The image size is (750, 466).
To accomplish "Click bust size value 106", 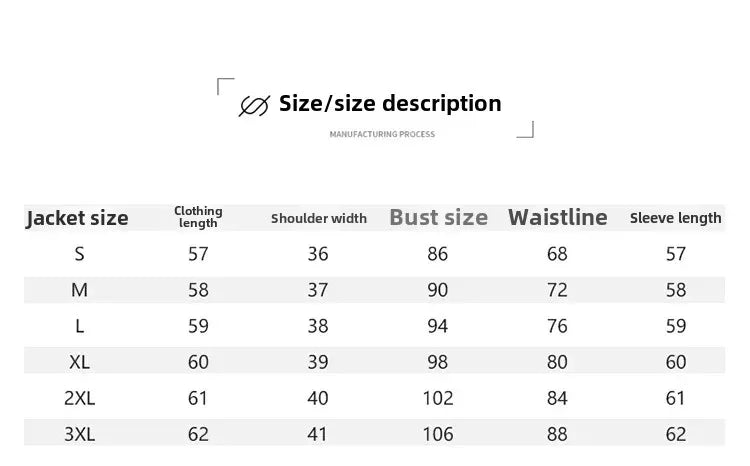I will tap(438, 434).
